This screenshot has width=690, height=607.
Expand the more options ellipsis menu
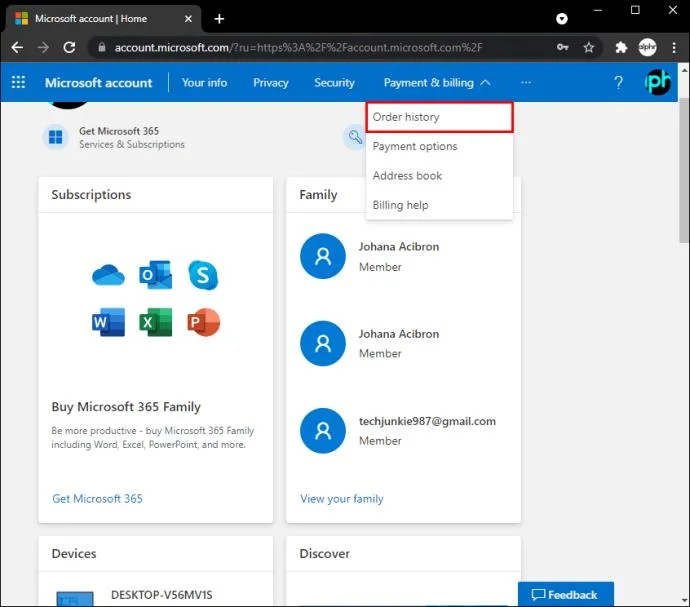tap(526, 82)
